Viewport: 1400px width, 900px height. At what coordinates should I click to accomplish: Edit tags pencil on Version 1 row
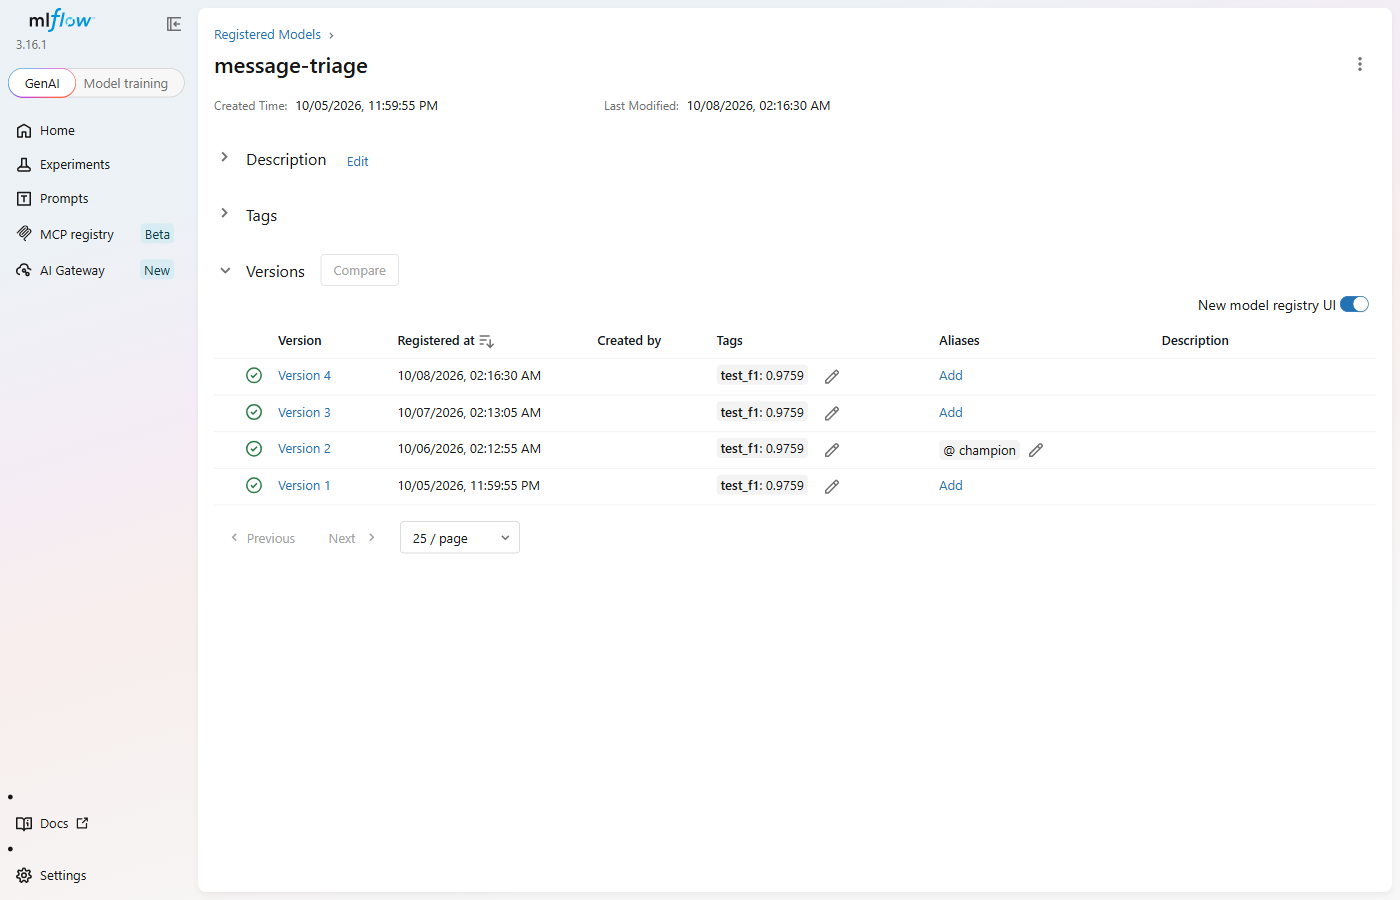coord(832,487)
